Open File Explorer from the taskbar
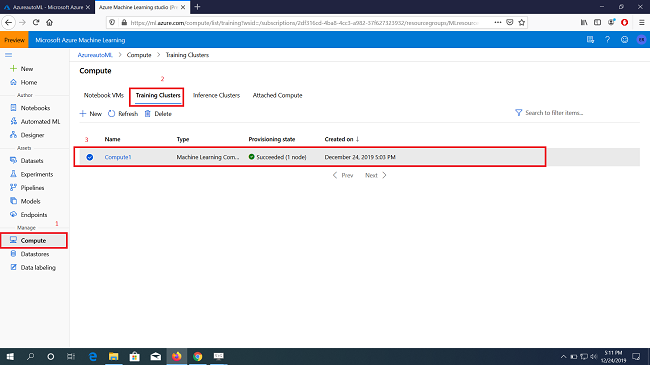This screenshot has width=650, height=365. [x=113, y=356]
